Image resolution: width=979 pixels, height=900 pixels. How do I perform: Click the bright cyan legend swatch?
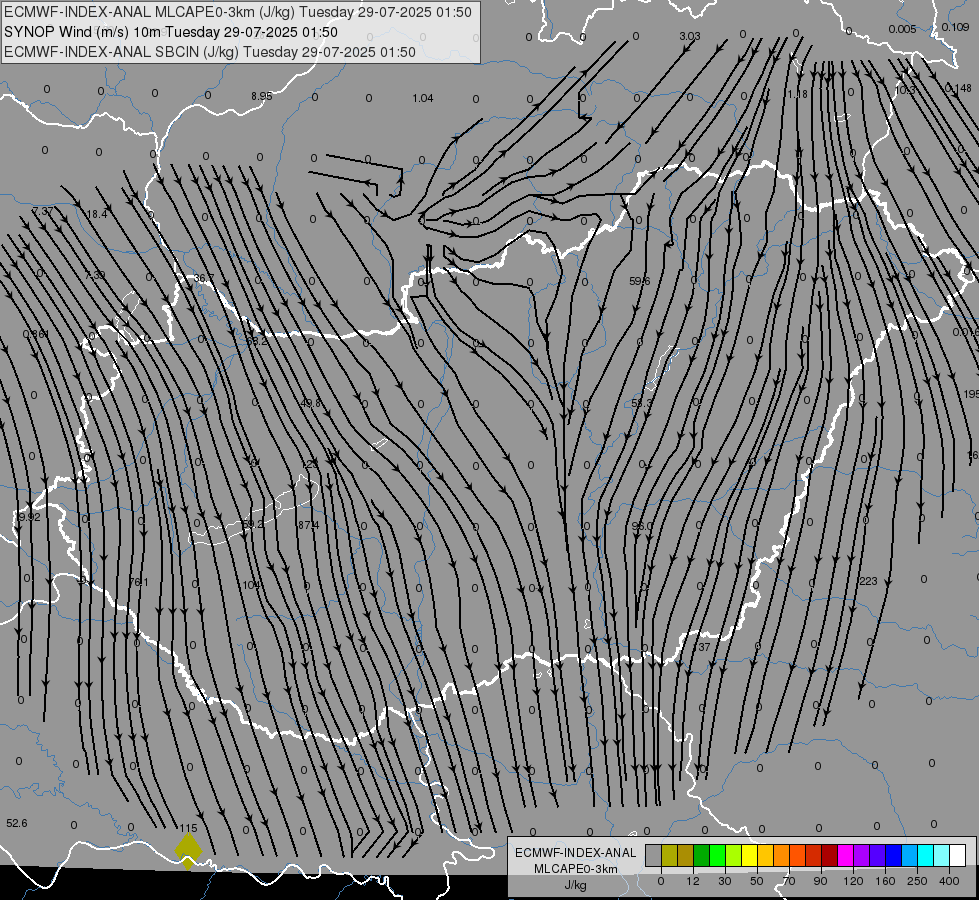pos(927,855)
